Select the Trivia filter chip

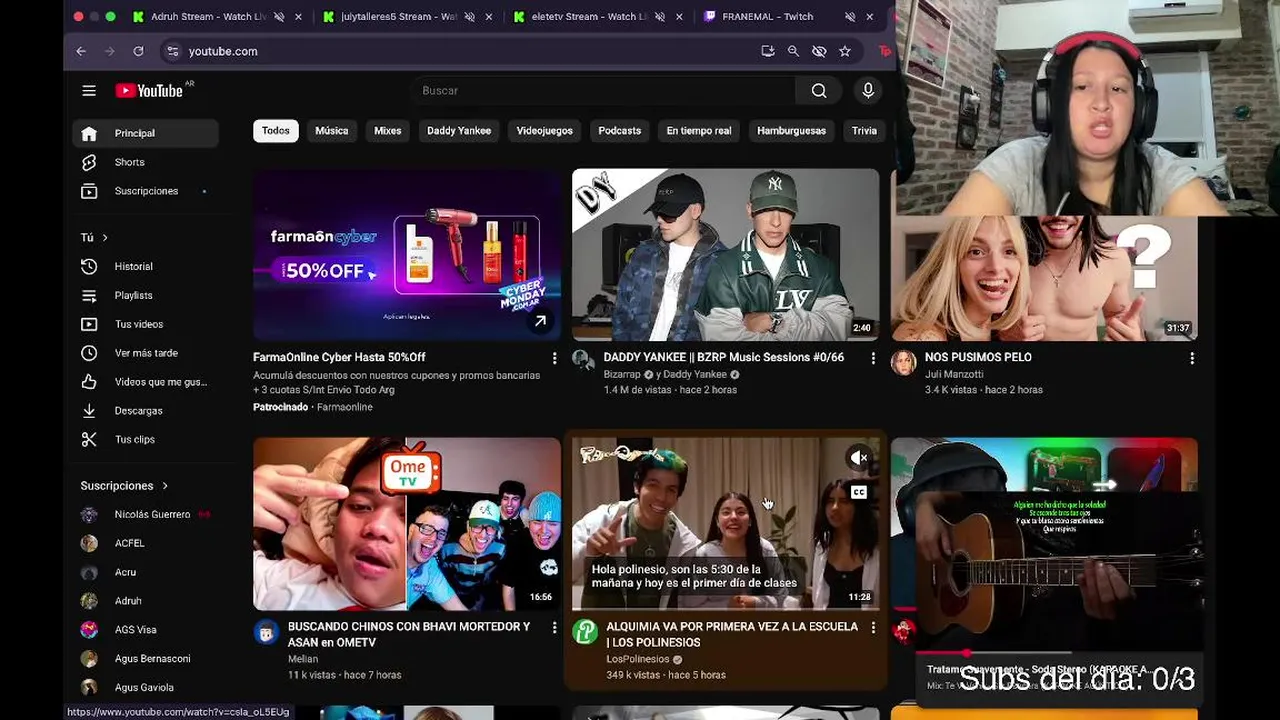[864, 131]
